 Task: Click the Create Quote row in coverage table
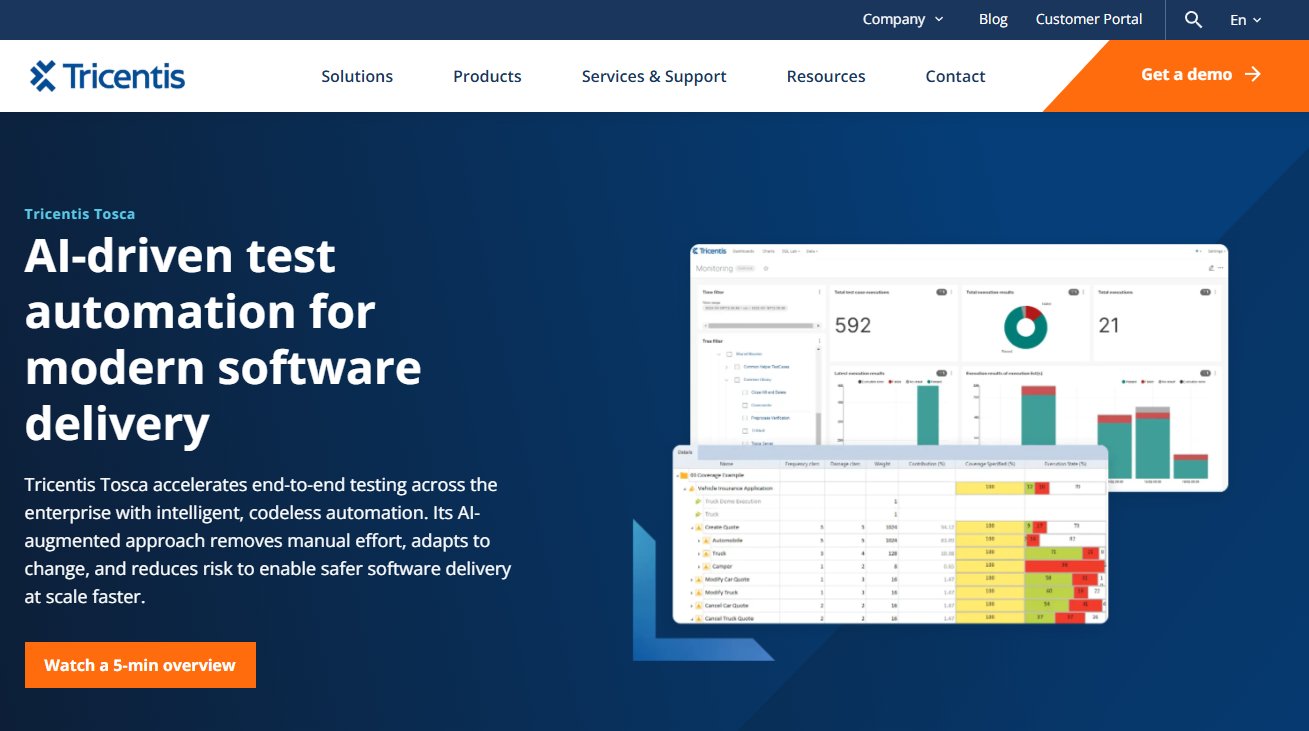tap(891, 527)
